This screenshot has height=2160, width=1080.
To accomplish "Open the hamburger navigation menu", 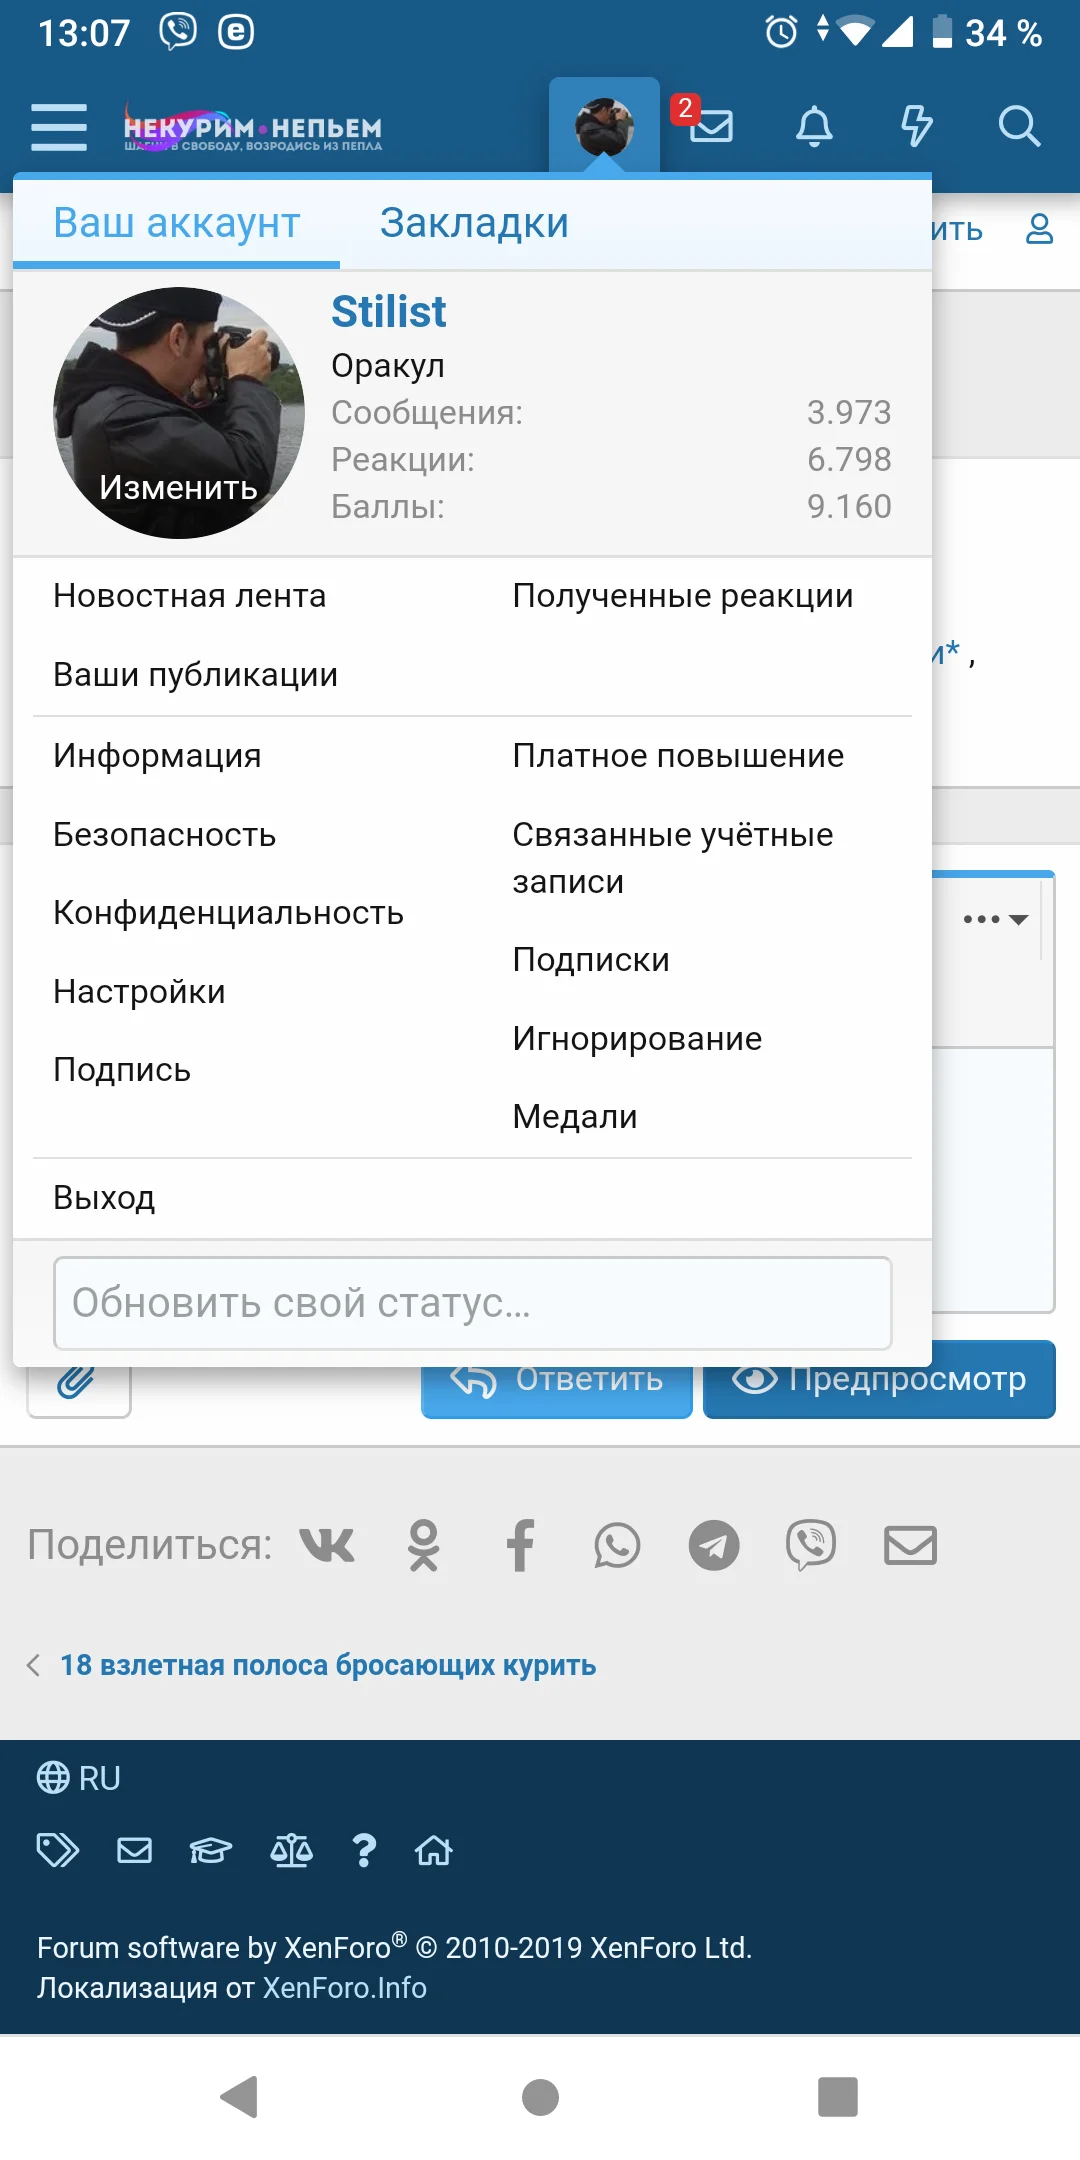I will pos(59,127).
